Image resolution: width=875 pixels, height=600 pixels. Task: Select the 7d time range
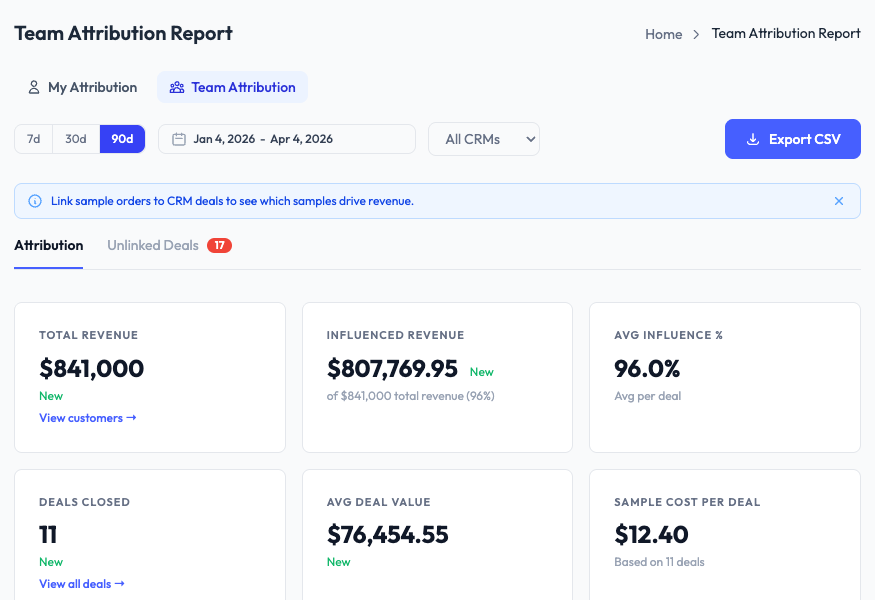[x=32, y=139]
